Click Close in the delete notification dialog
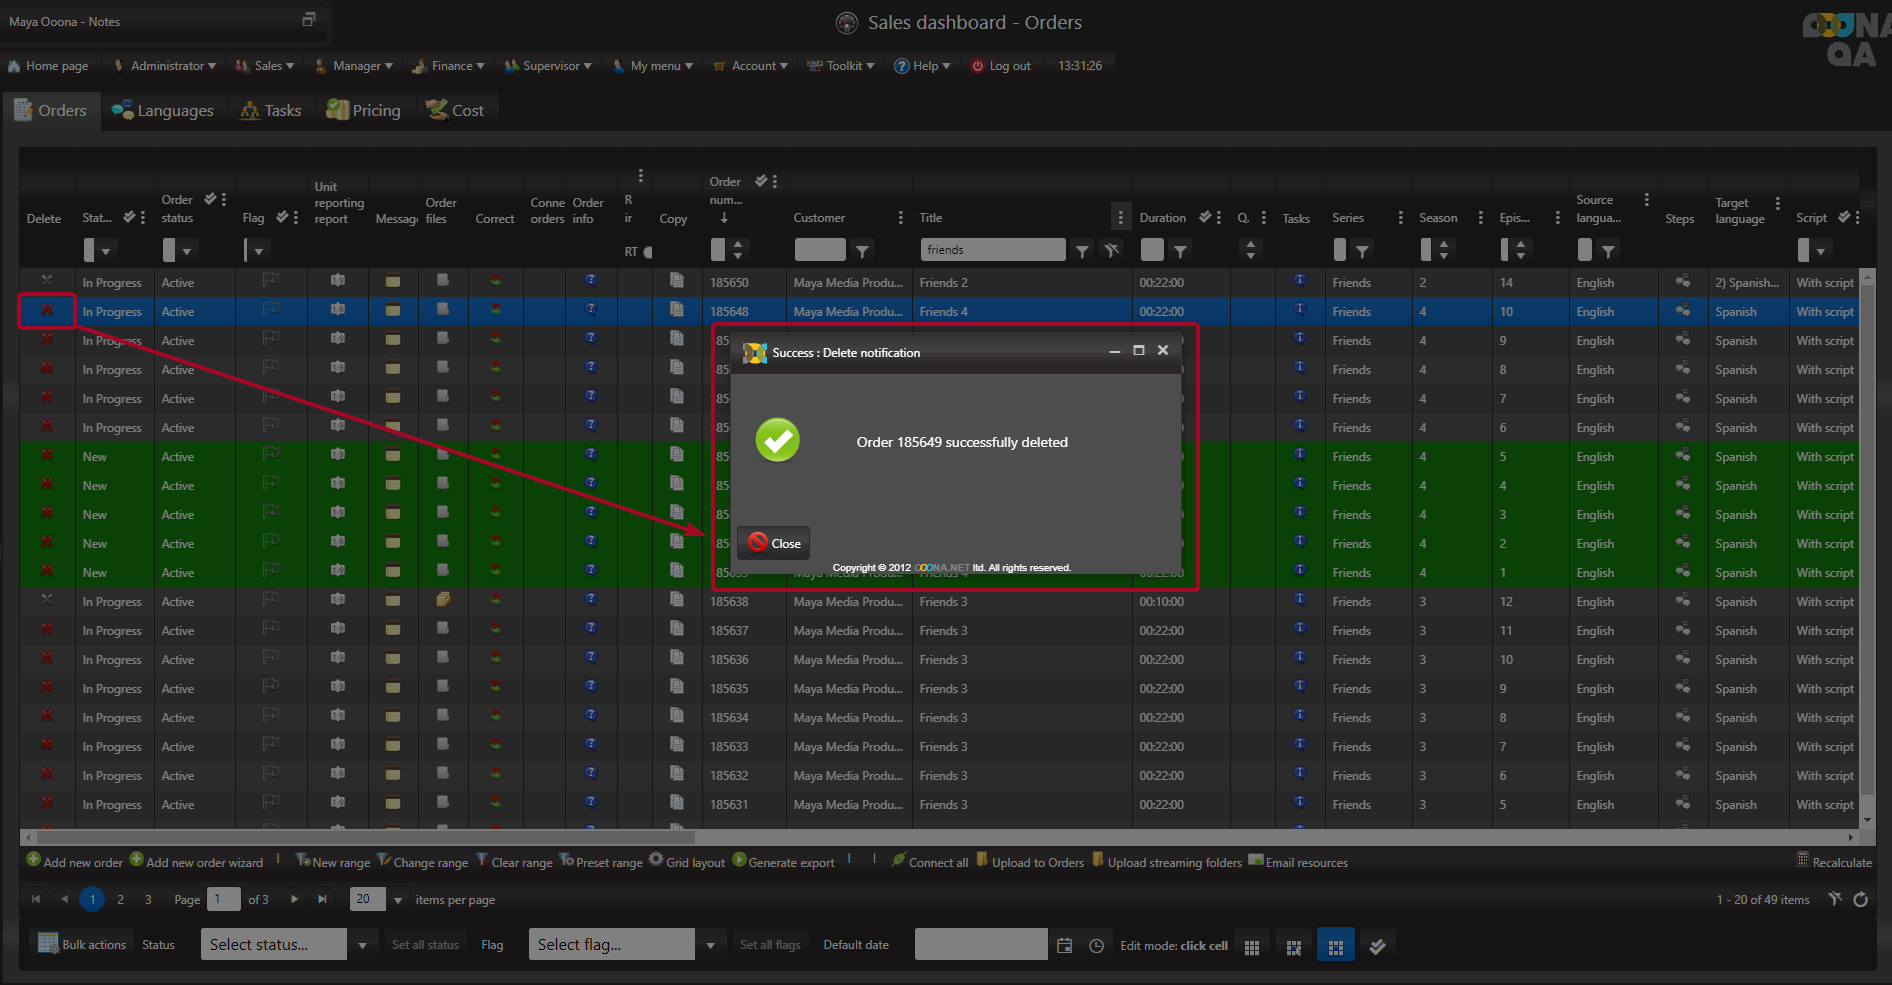The image size is (1892, 985). tap(774, 543)
